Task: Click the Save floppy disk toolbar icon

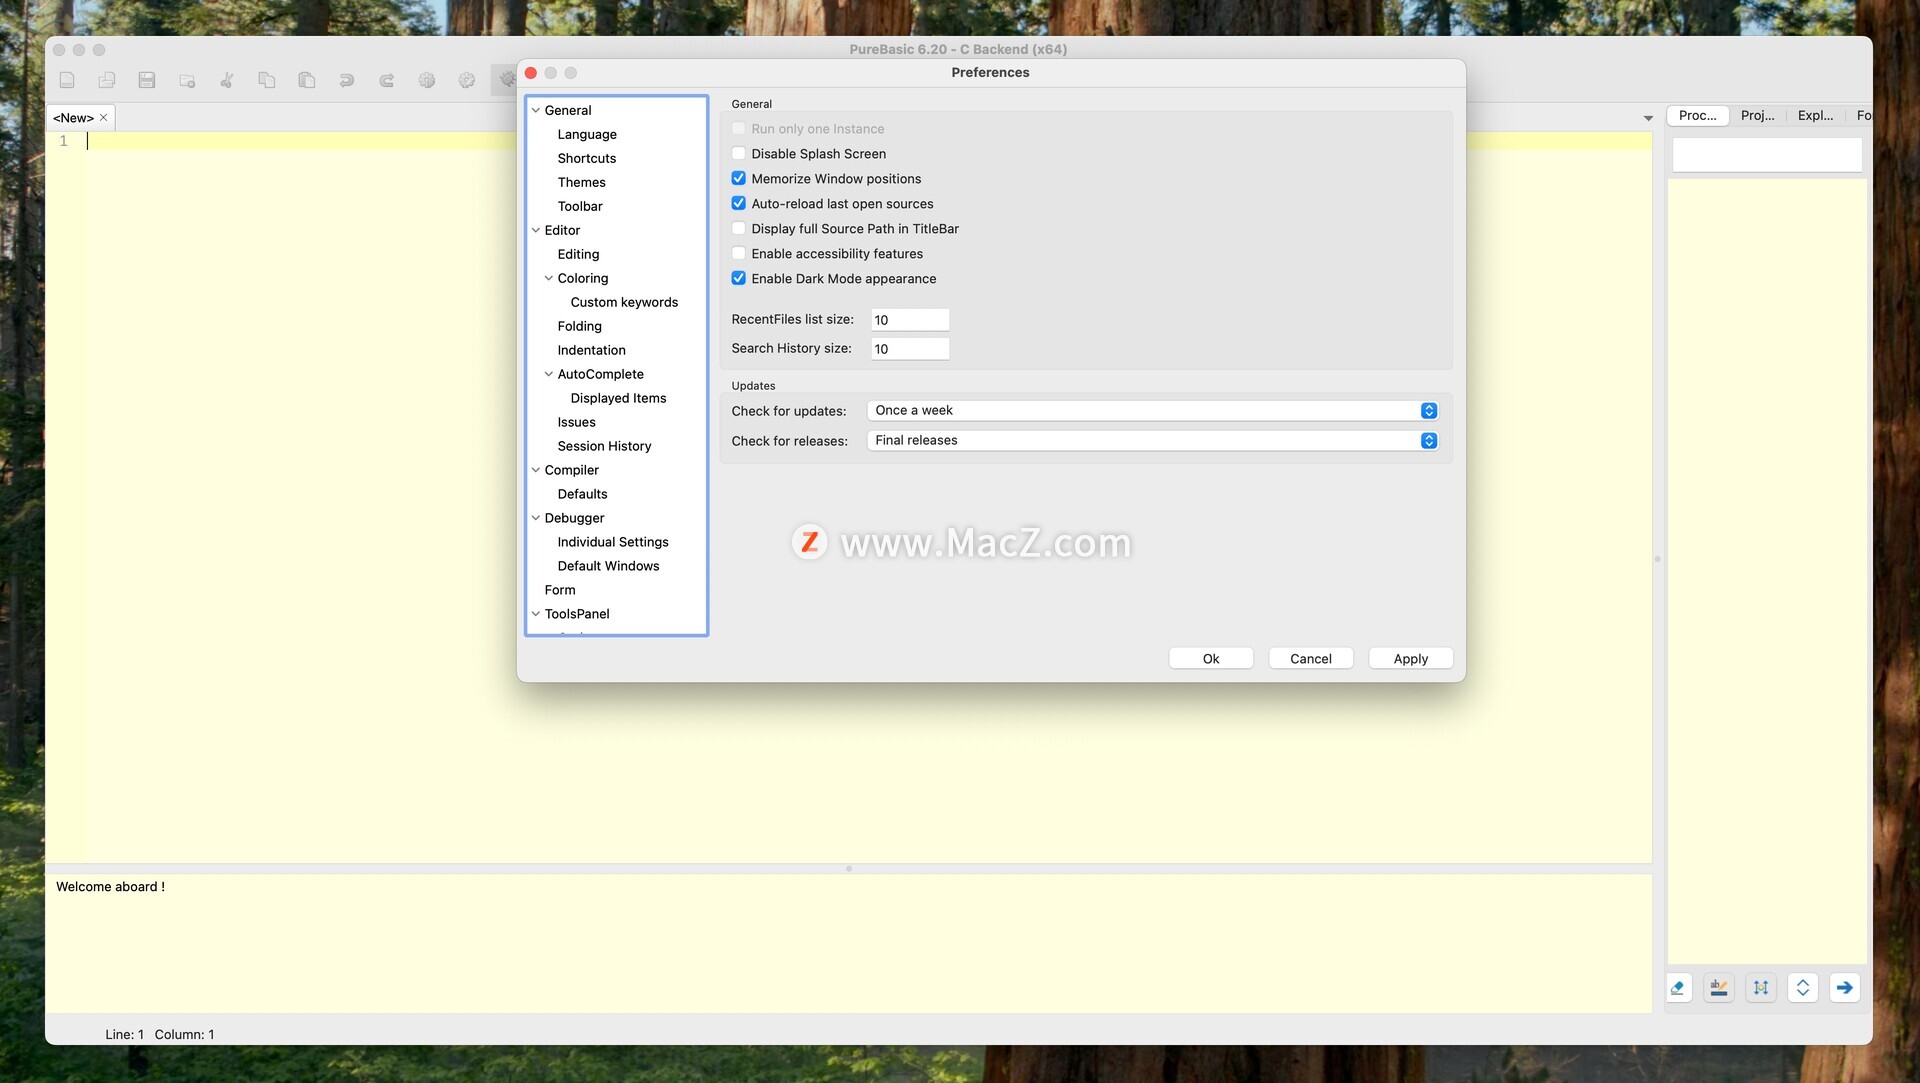Action: [x=147, y=80]
